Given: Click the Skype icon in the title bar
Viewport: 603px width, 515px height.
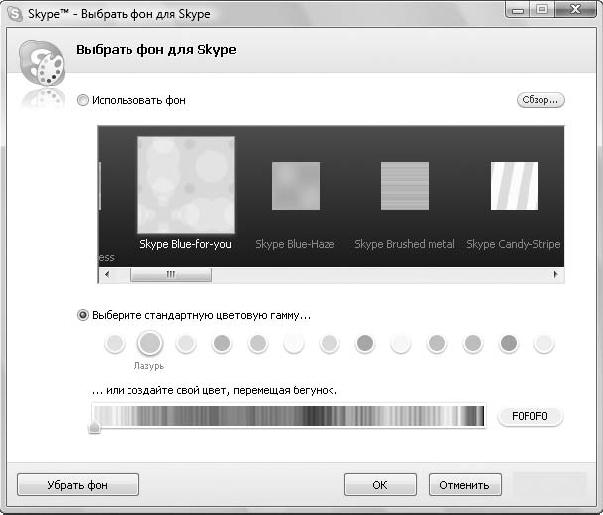Looking at the screenshot, I should click(x=15, y=13).
